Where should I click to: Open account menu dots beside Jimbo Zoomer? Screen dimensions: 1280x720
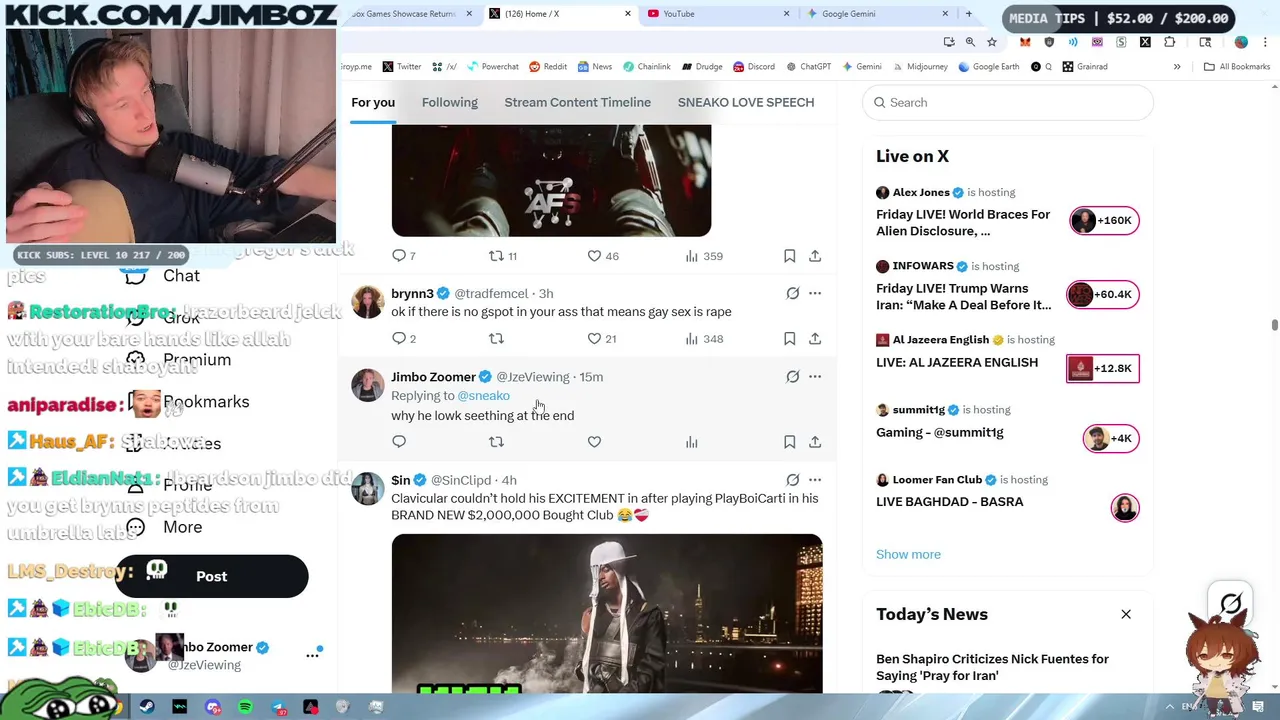(312, 655)
